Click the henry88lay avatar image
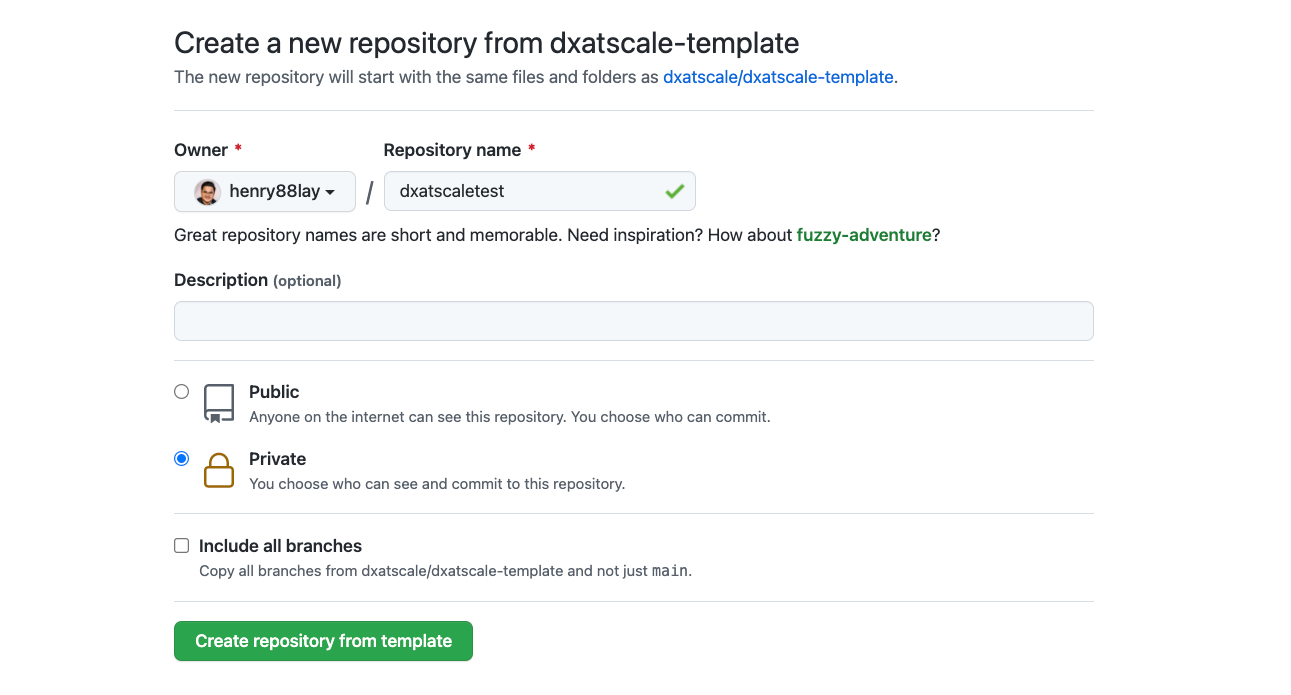The image size is (1291, 695). (207, 191)
